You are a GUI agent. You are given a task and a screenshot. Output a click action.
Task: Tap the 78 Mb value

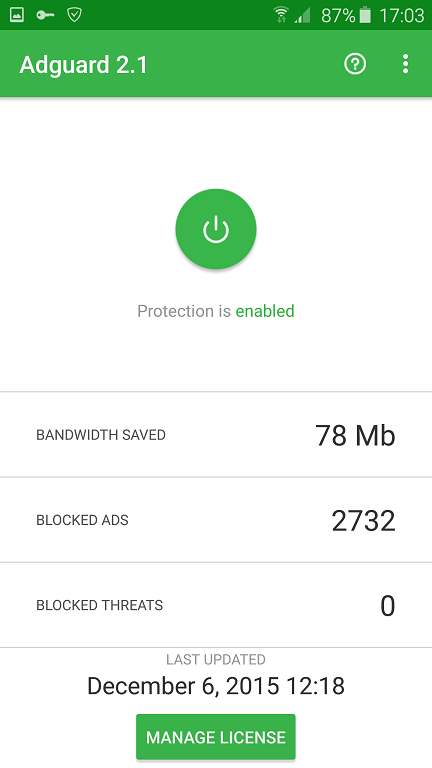(x=355, y=435)
